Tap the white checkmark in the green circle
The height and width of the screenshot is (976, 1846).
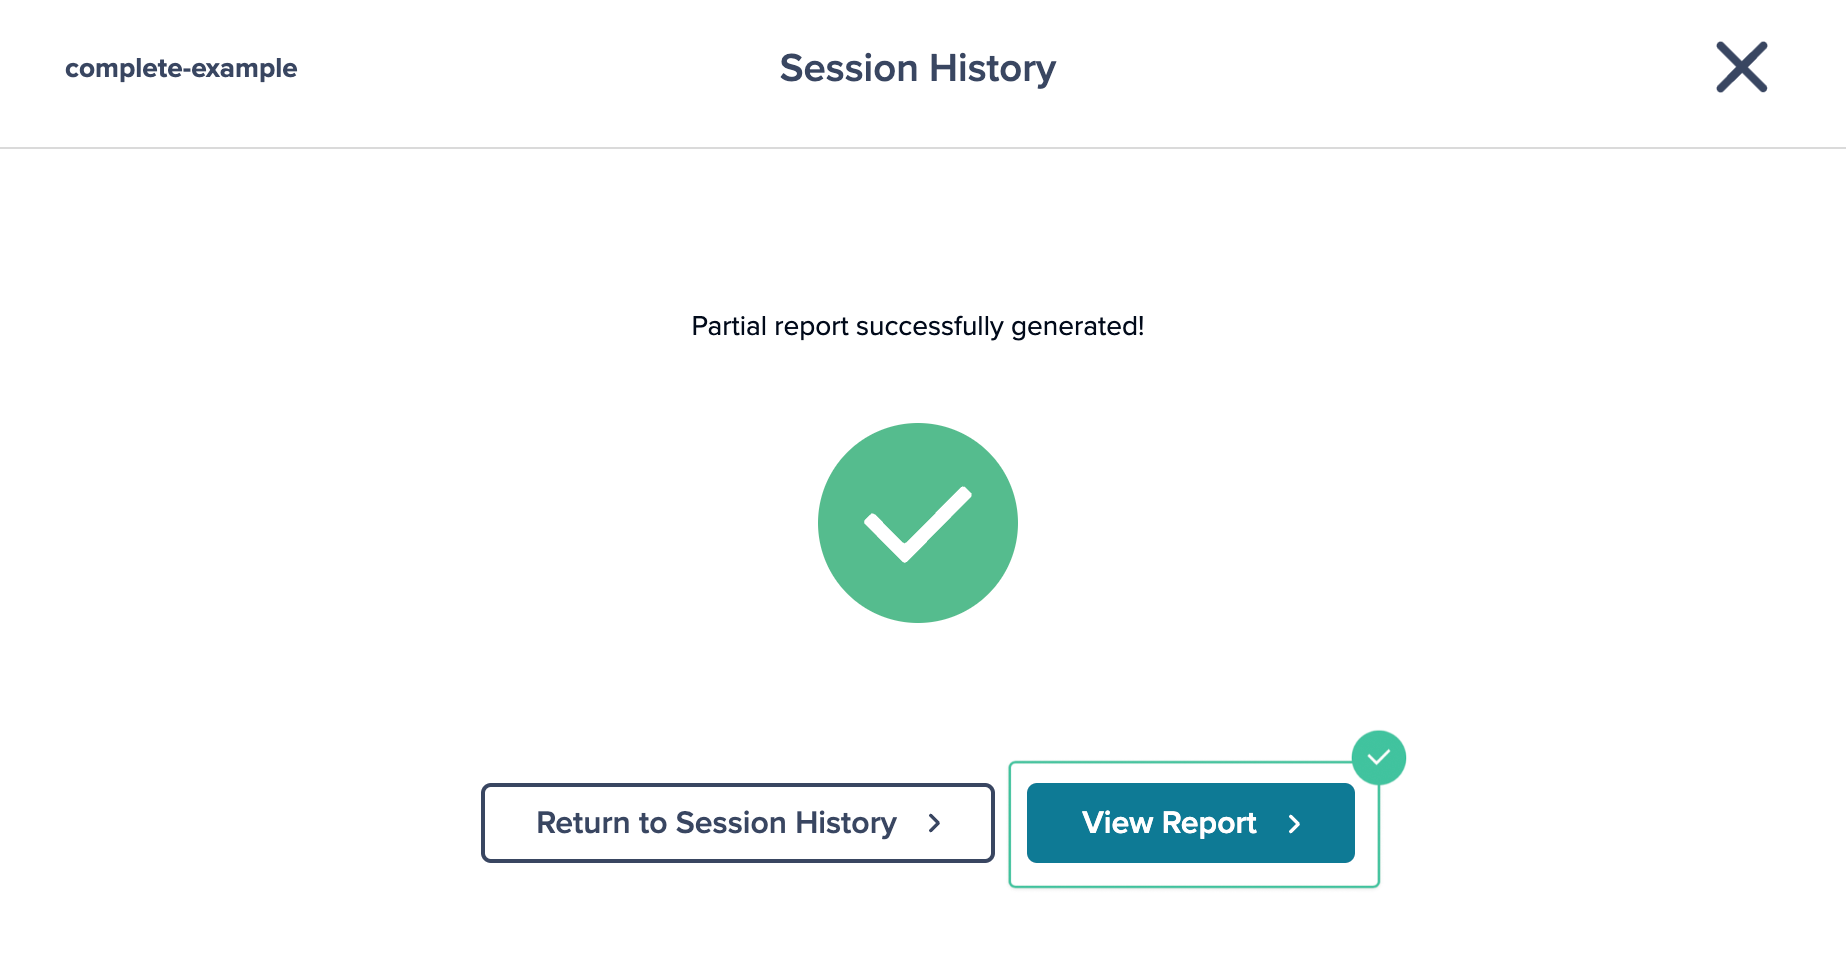click(x=918, y=524)
